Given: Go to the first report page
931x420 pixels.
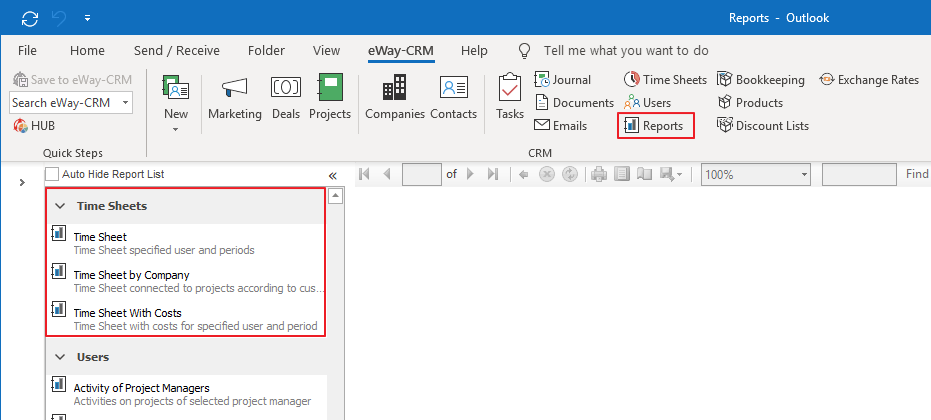Looking at the screenshot, I should pos(365,174).
